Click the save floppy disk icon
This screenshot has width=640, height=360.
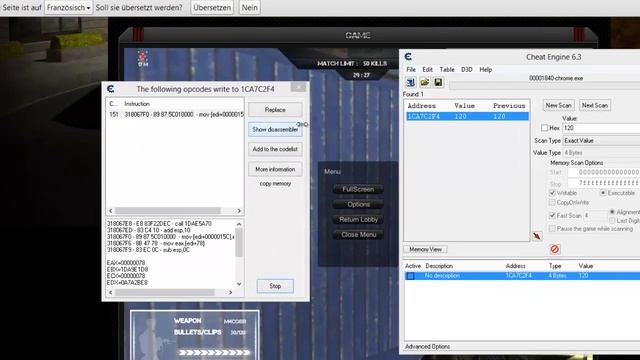(x=438, y=82)
